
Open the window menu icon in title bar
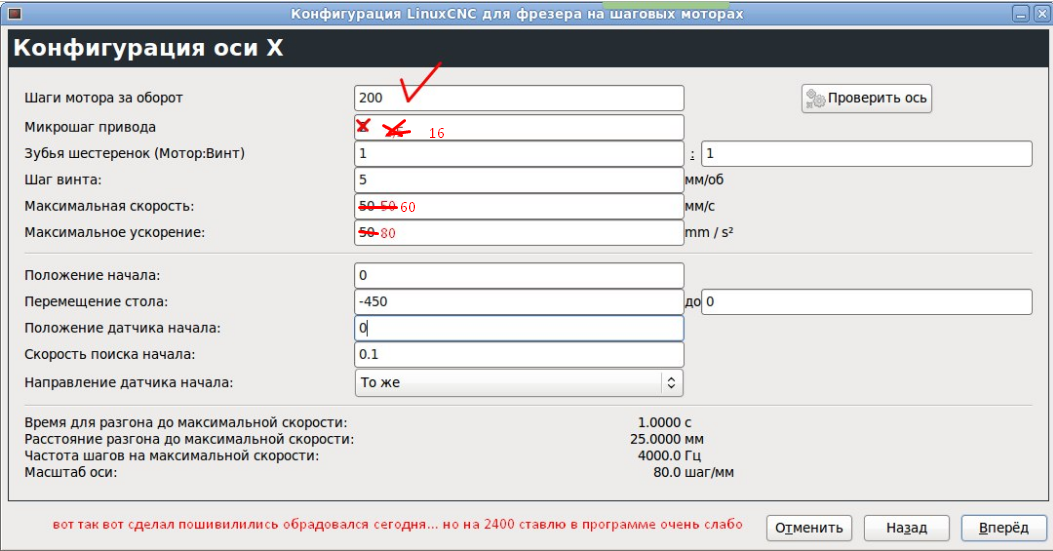coord(14,13)
